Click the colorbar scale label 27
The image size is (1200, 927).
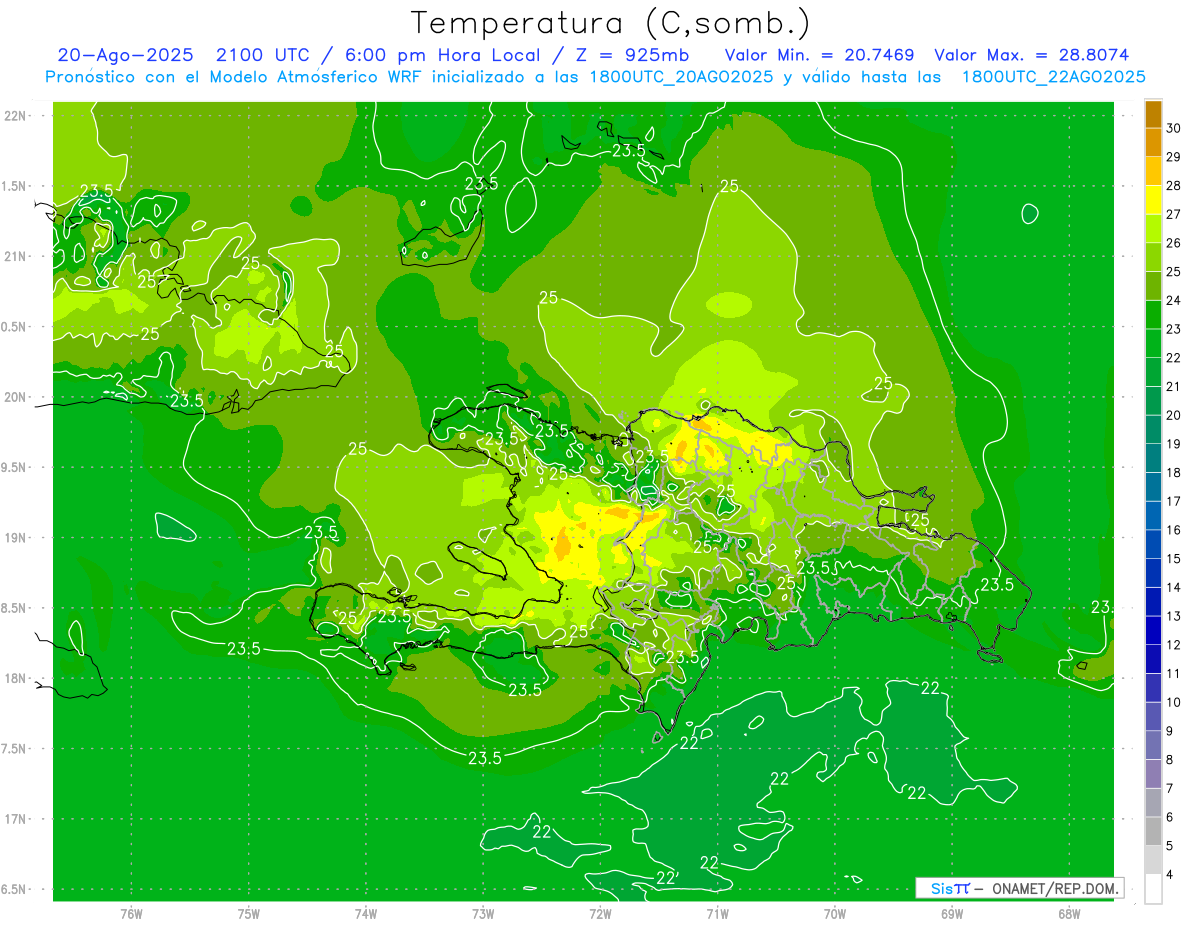(1174, 214)
